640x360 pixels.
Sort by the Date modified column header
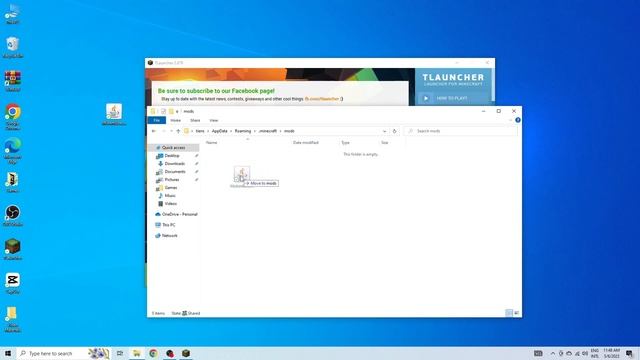pyautogui.click(x=306, y=142)
